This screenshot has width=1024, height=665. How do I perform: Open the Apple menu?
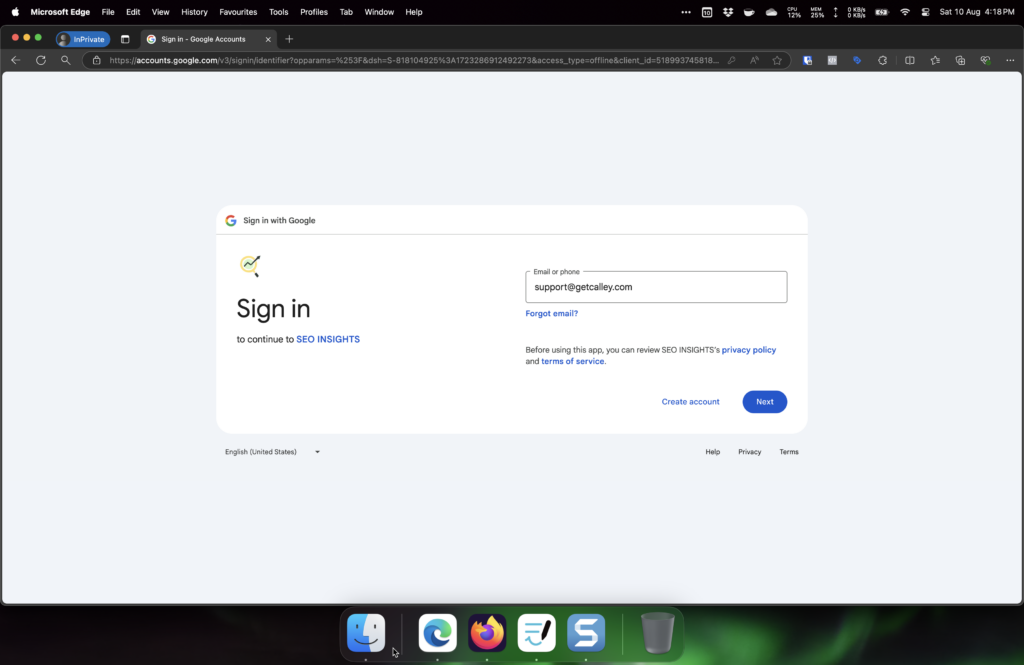click(15, 12)
